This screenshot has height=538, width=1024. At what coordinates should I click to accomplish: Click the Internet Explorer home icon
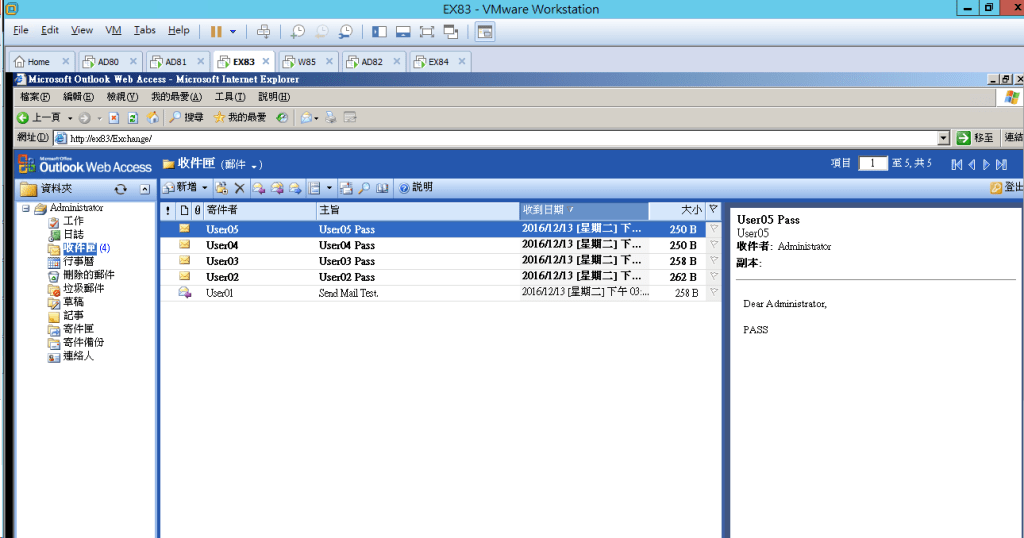pyautogui.click(x=151, y=117)
